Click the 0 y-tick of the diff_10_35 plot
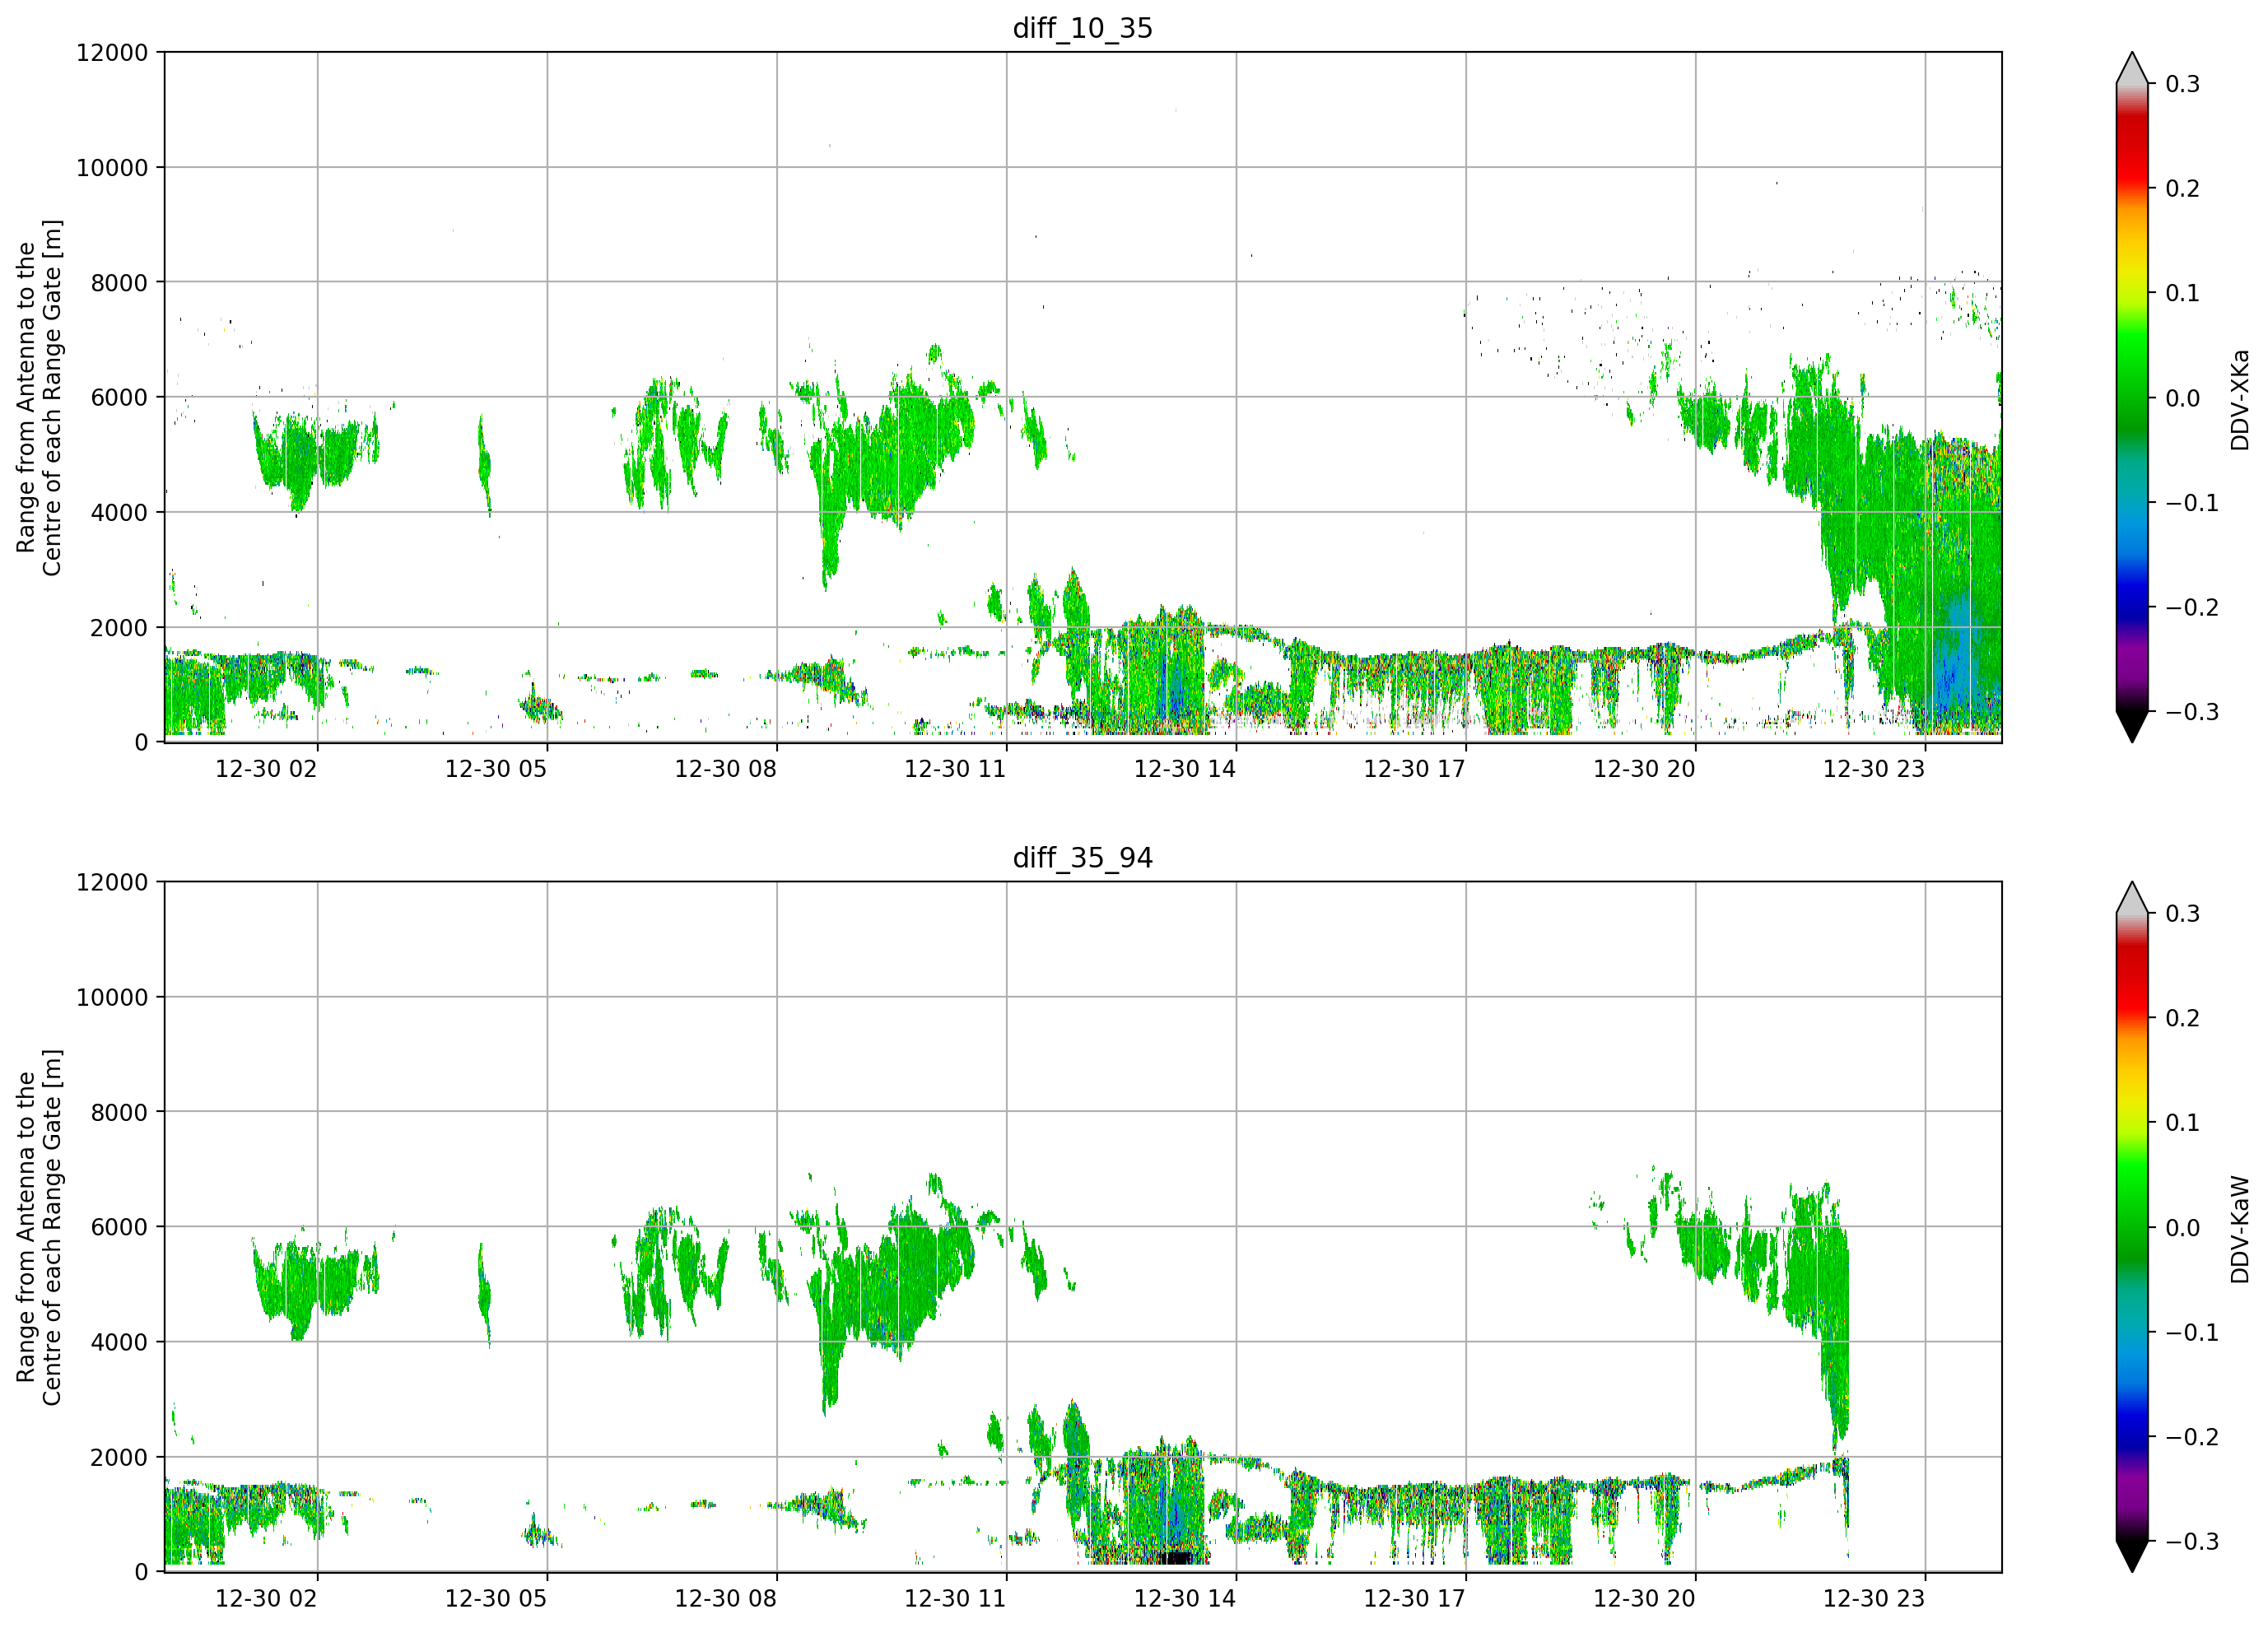Screen dimensions: 2268x1628 tap(141, 743)
